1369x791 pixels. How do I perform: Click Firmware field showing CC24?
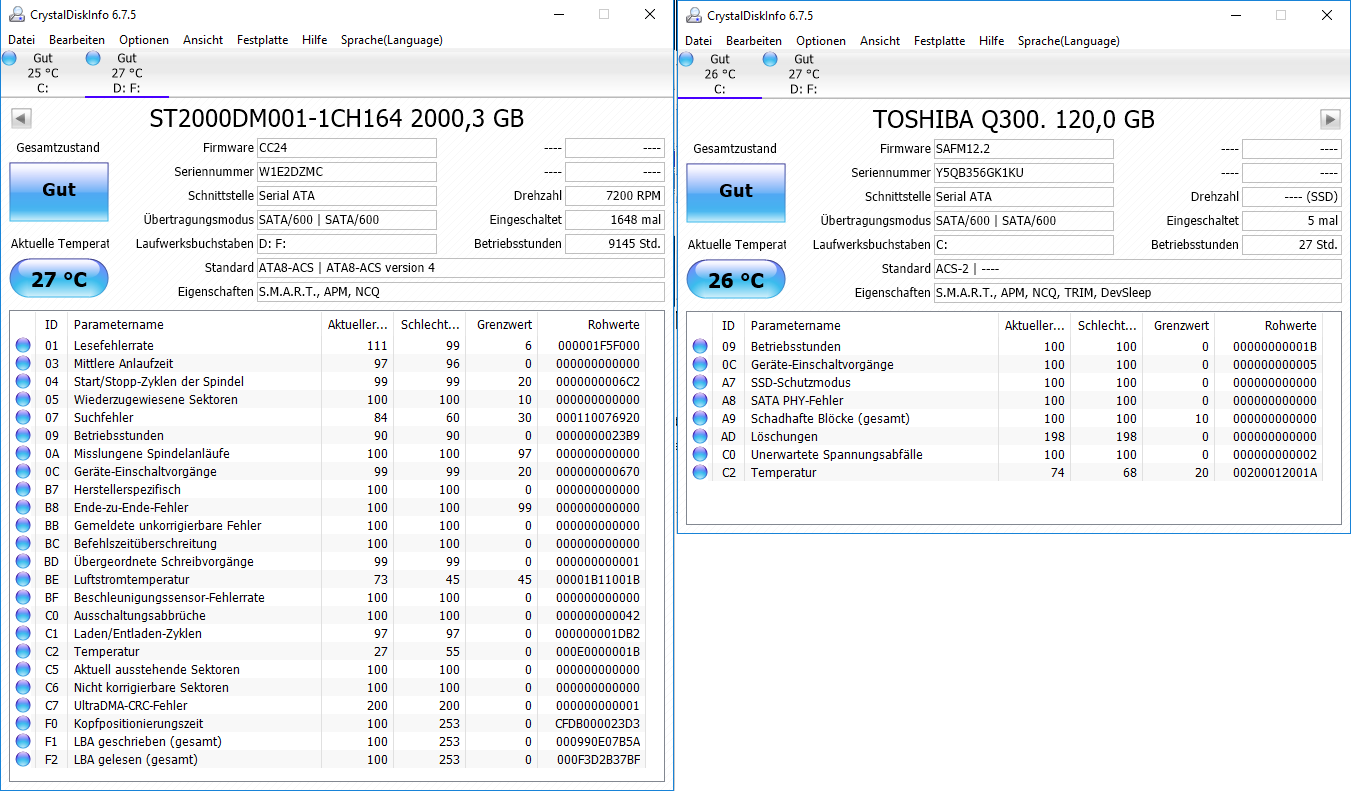pyautogui.click(x=346, y=148)
